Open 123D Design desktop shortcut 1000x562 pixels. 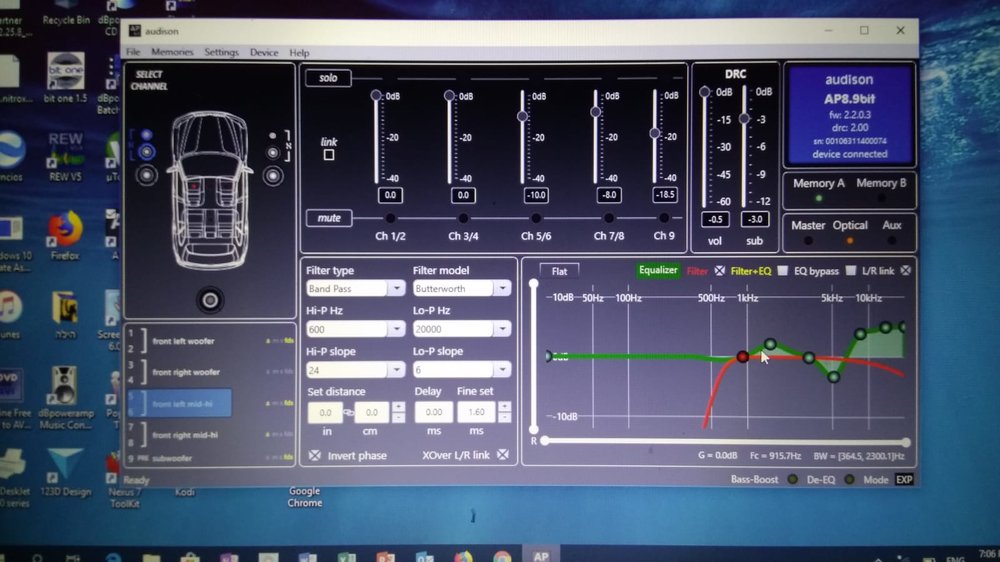point(66,472)
